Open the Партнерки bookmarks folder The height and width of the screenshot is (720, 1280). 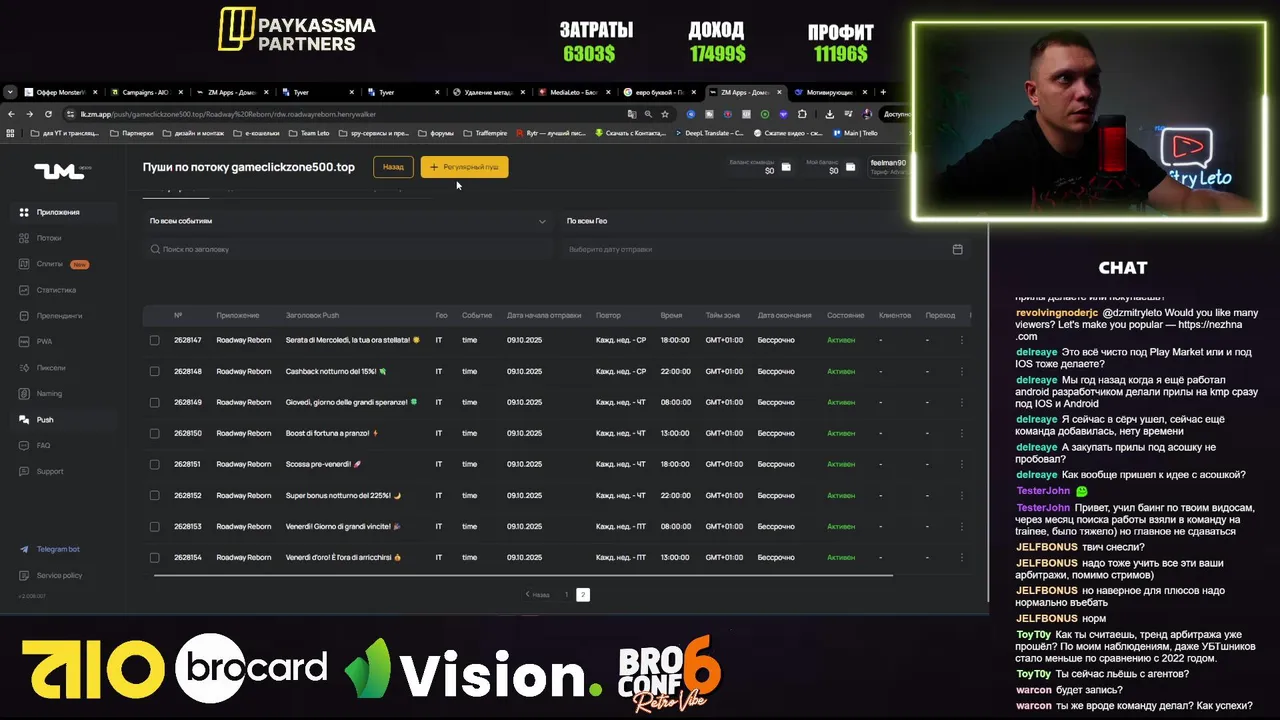point(132,133)
